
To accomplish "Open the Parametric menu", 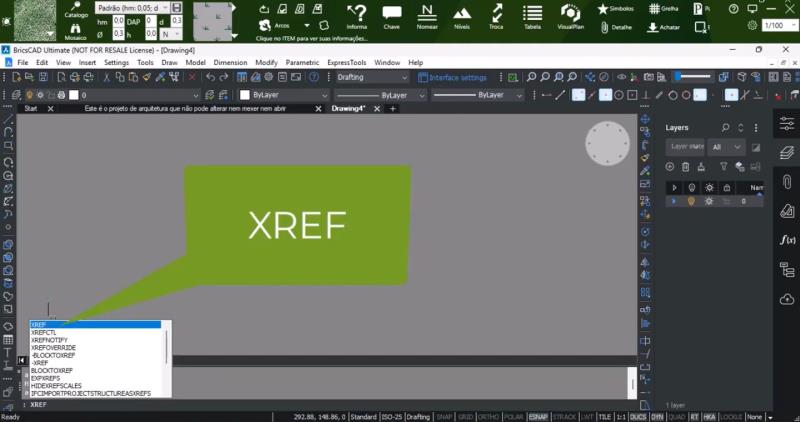I will pos(301,62).
